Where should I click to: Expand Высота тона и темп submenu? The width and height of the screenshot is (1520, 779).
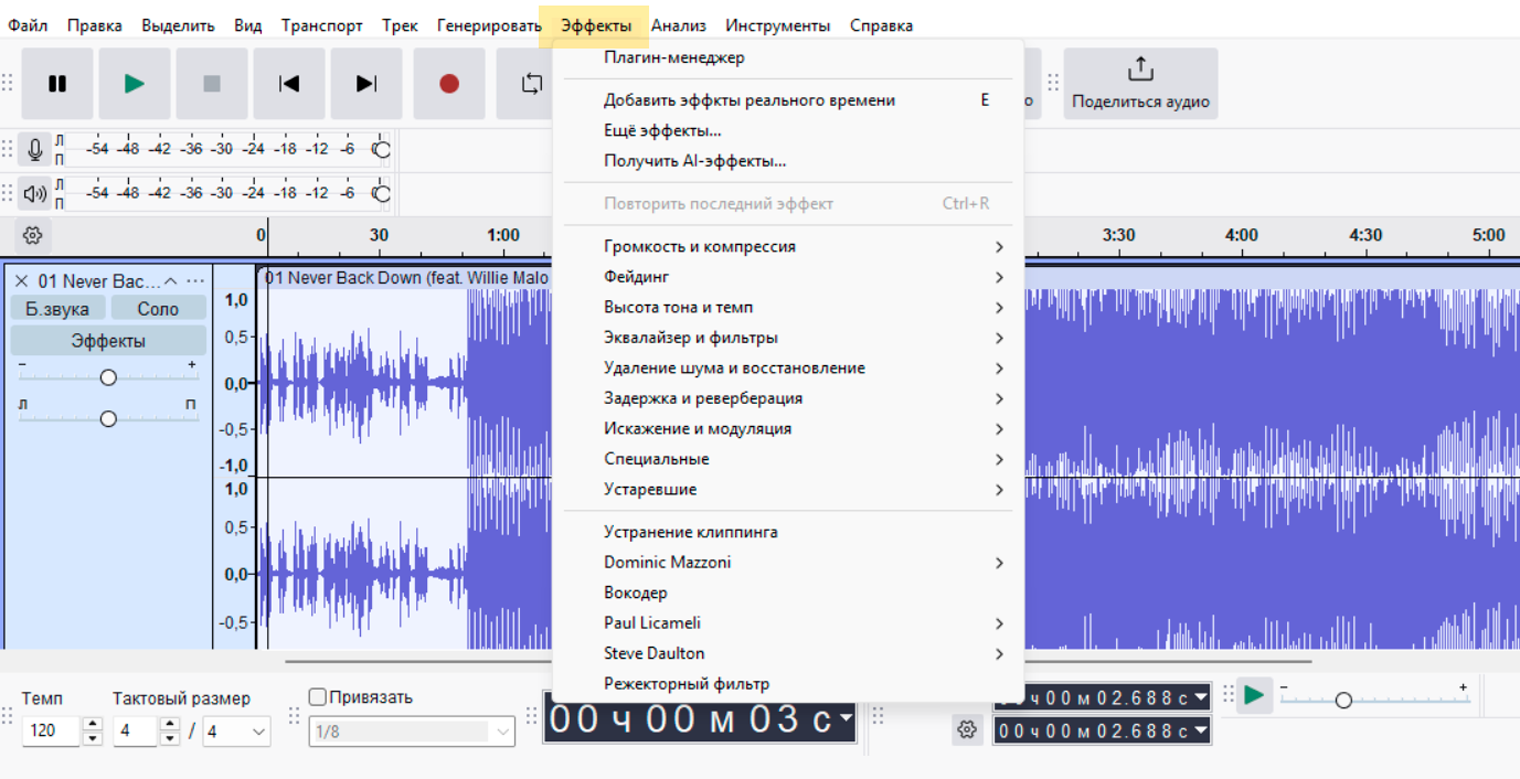788,307
